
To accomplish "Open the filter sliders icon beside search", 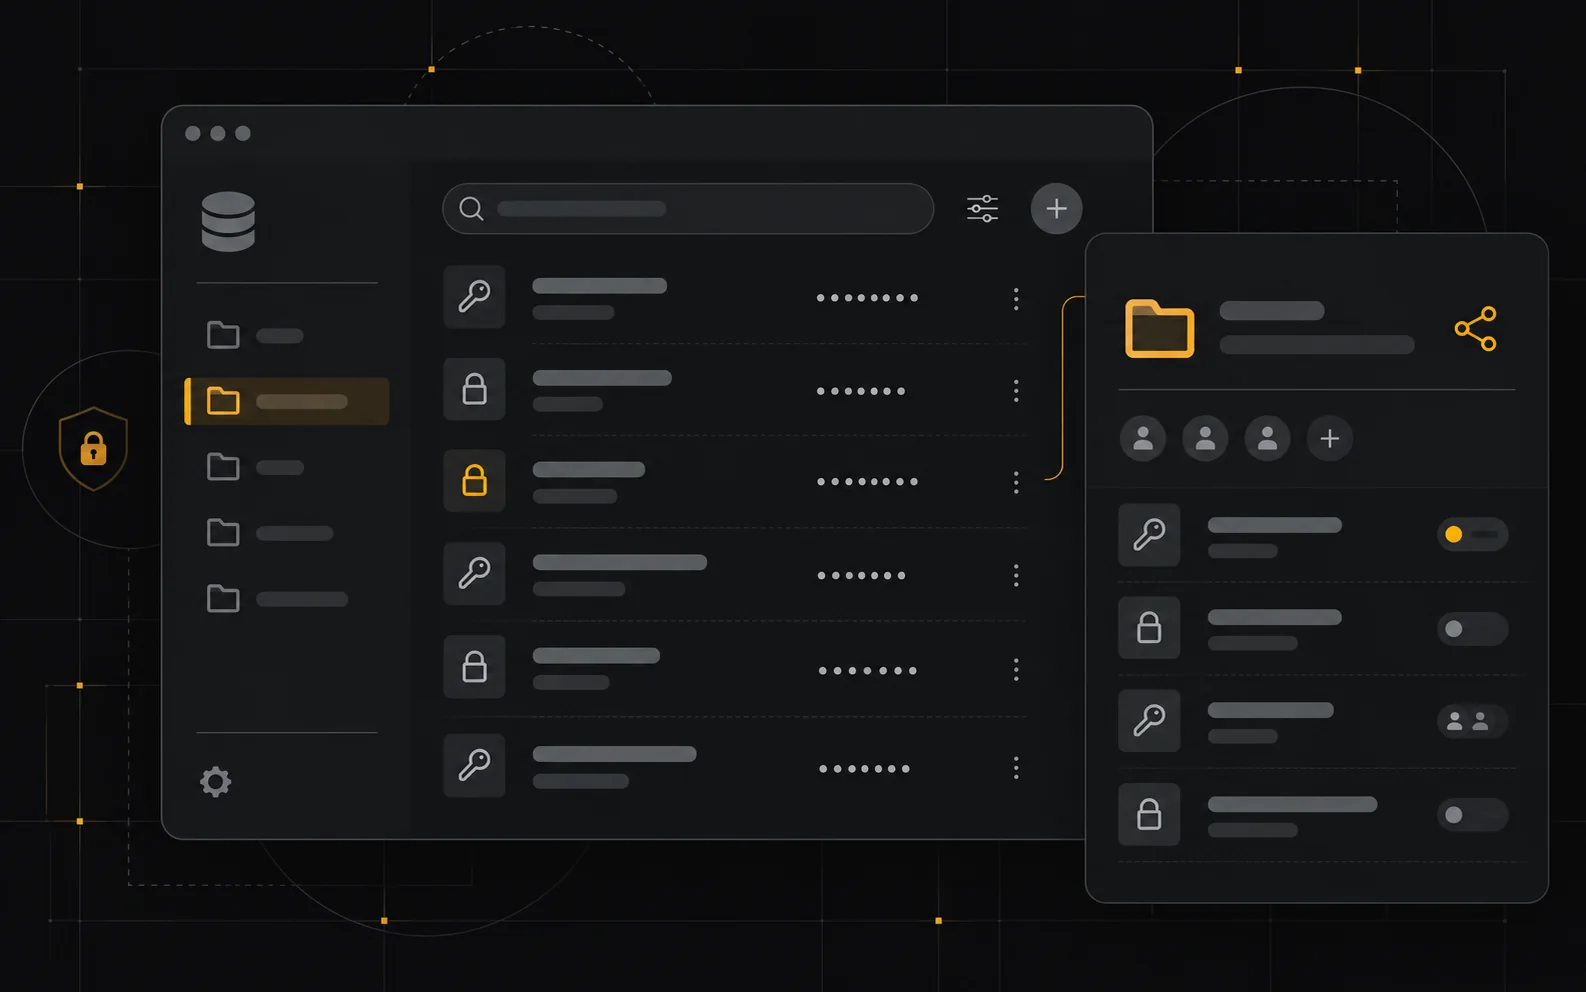I will click(x=983, y=208).
